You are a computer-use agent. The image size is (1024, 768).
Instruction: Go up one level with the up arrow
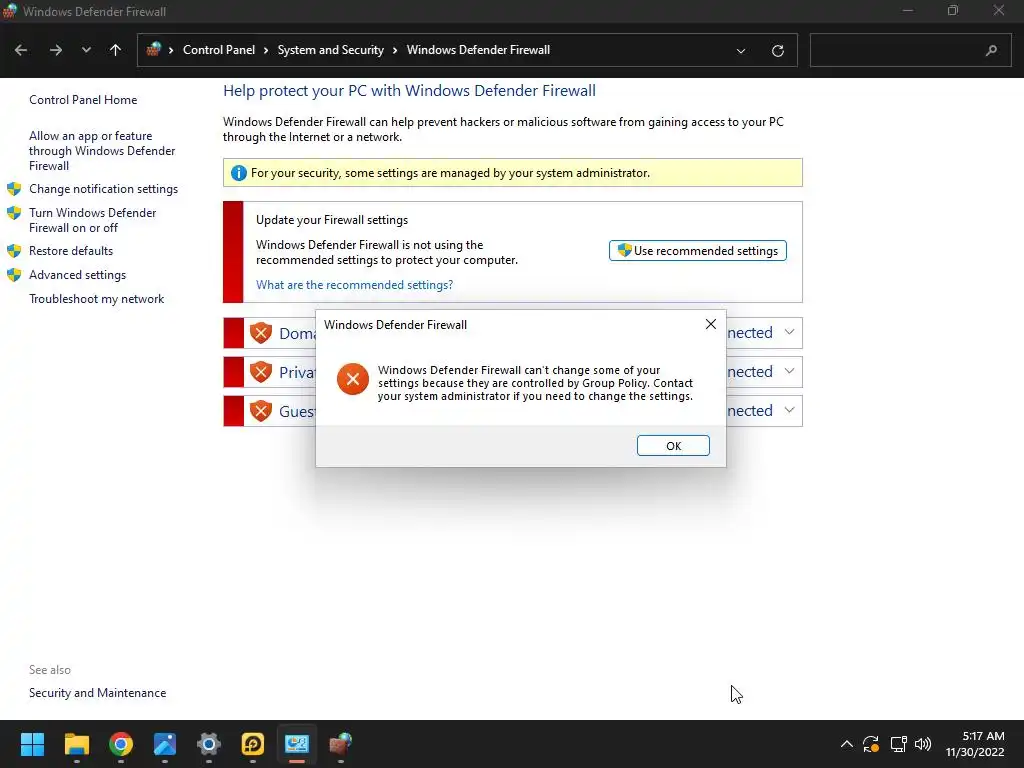point(116,50)
